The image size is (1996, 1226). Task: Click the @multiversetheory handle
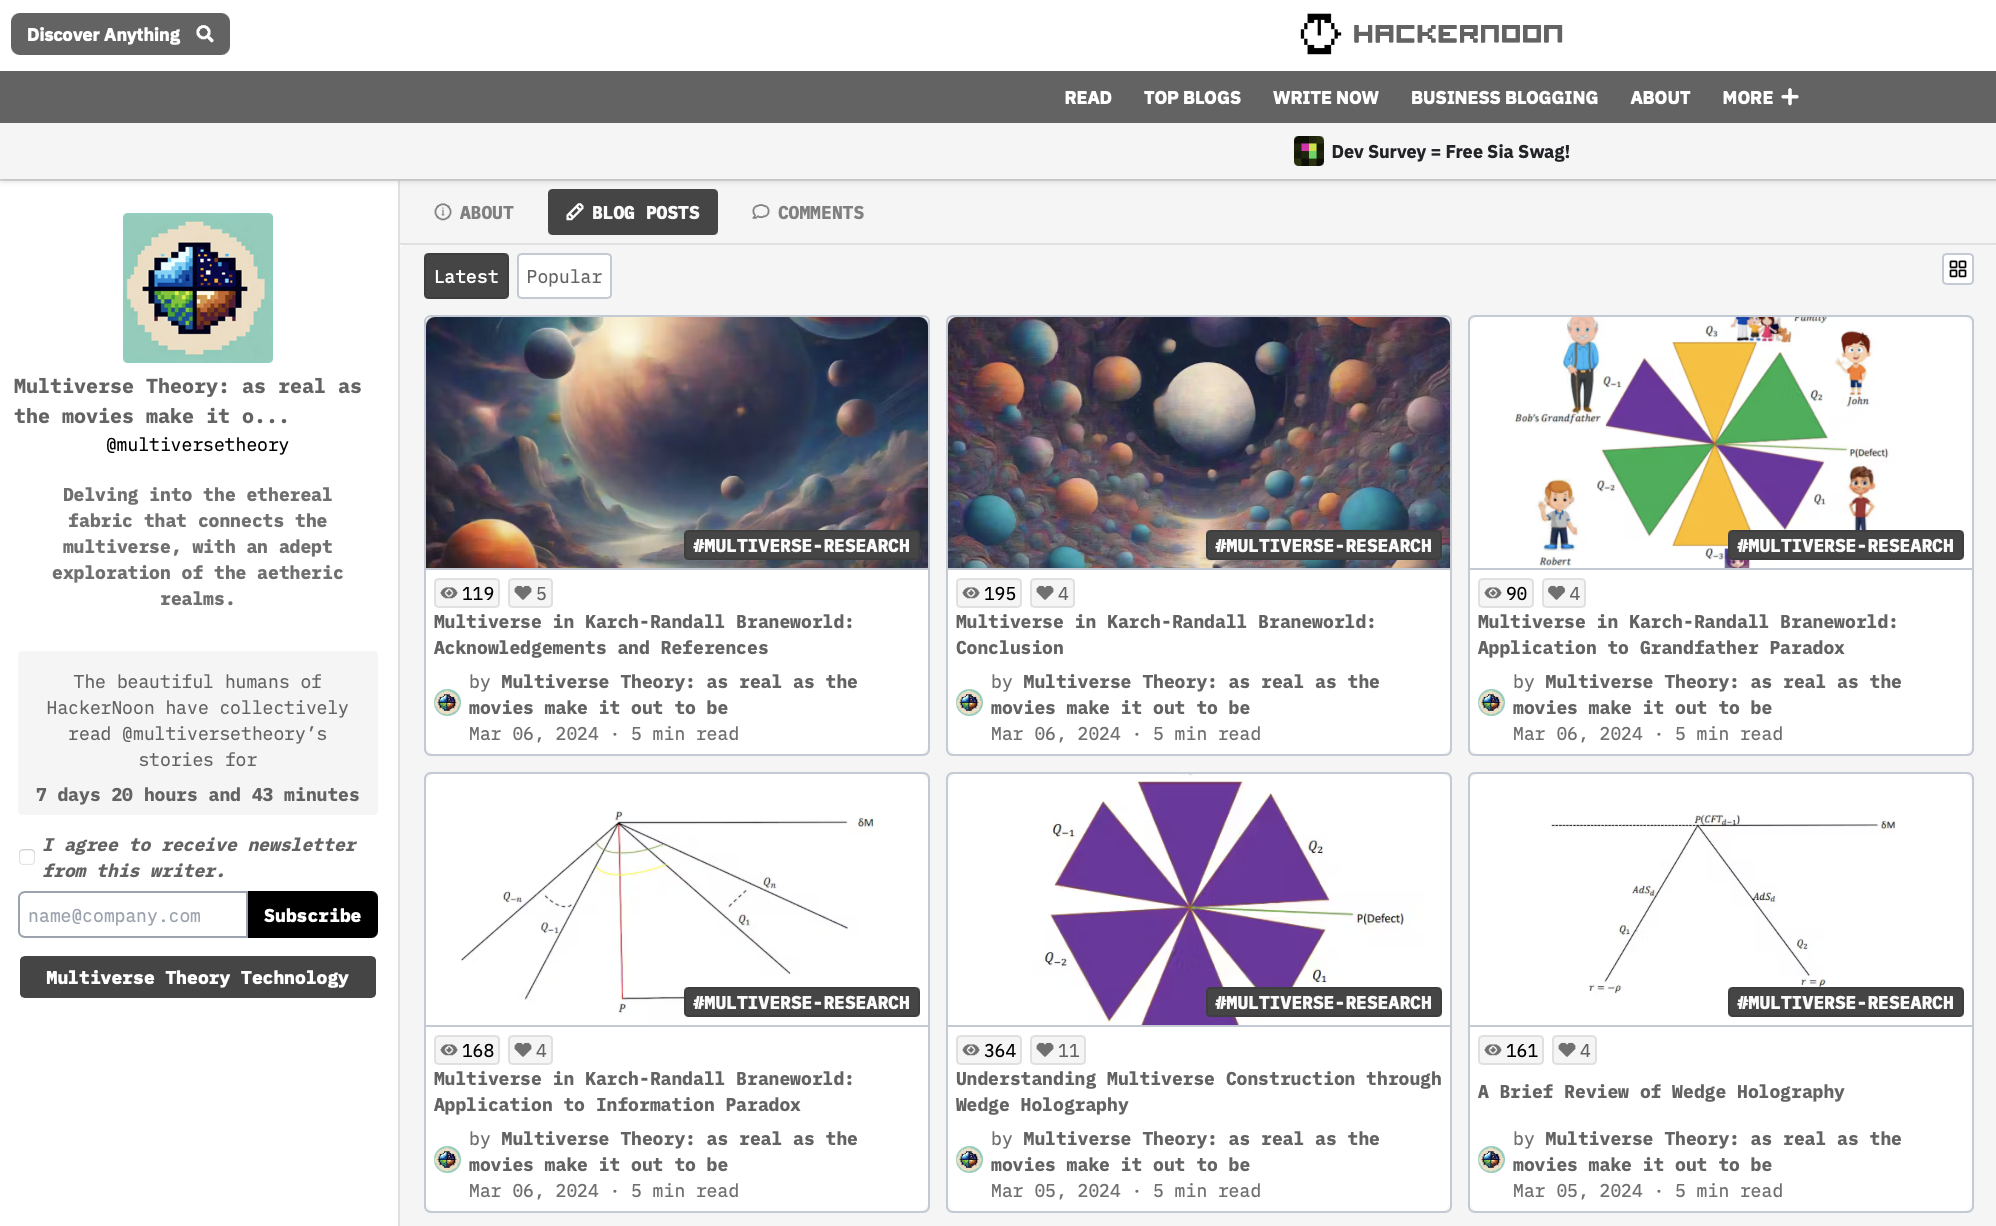(197, 444)
